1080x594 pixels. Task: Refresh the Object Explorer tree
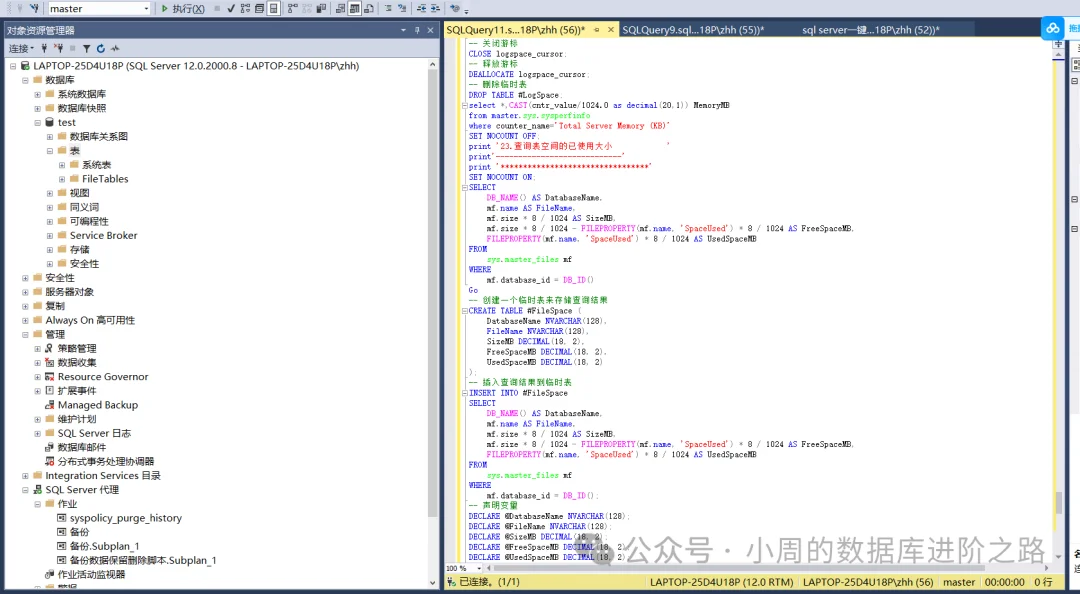tap(101, 48)
